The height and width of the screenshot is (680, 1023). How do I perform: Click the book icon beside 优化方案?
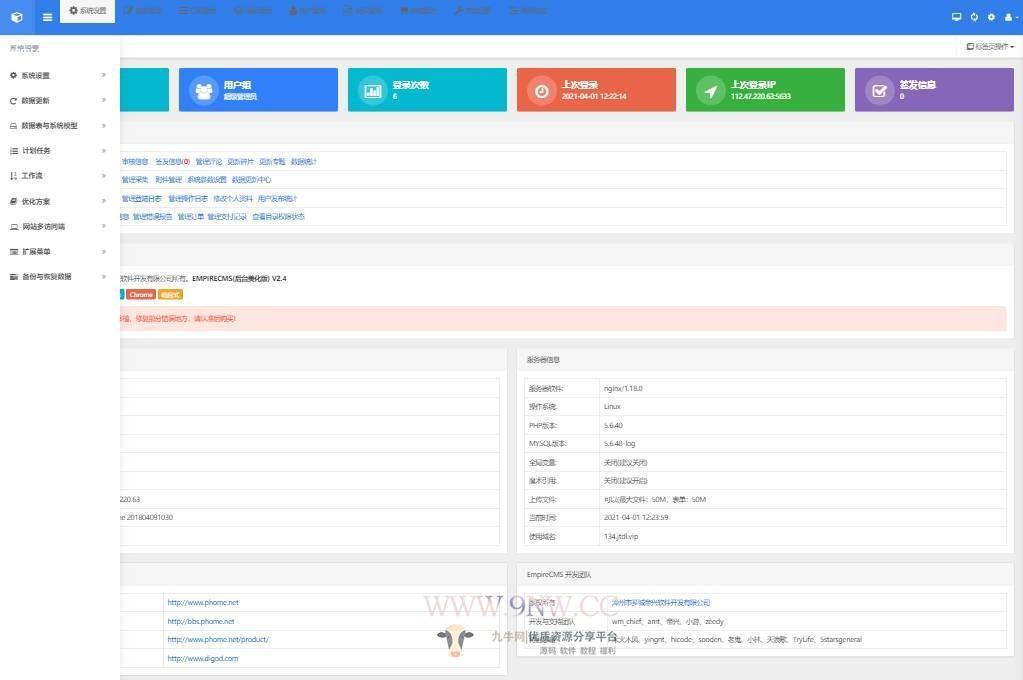point(13,202)
